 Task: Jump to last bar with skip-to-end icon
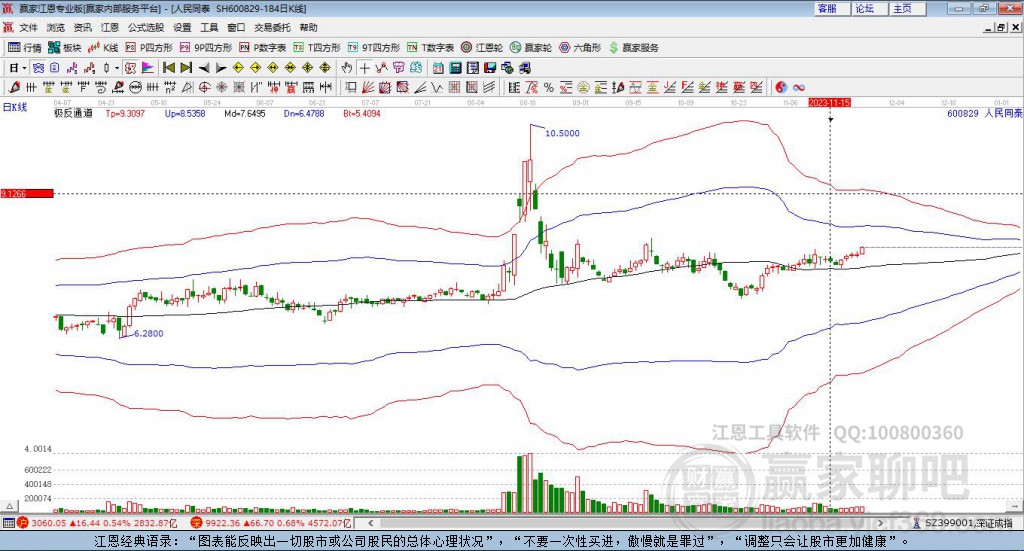click(x=186, y=68)
